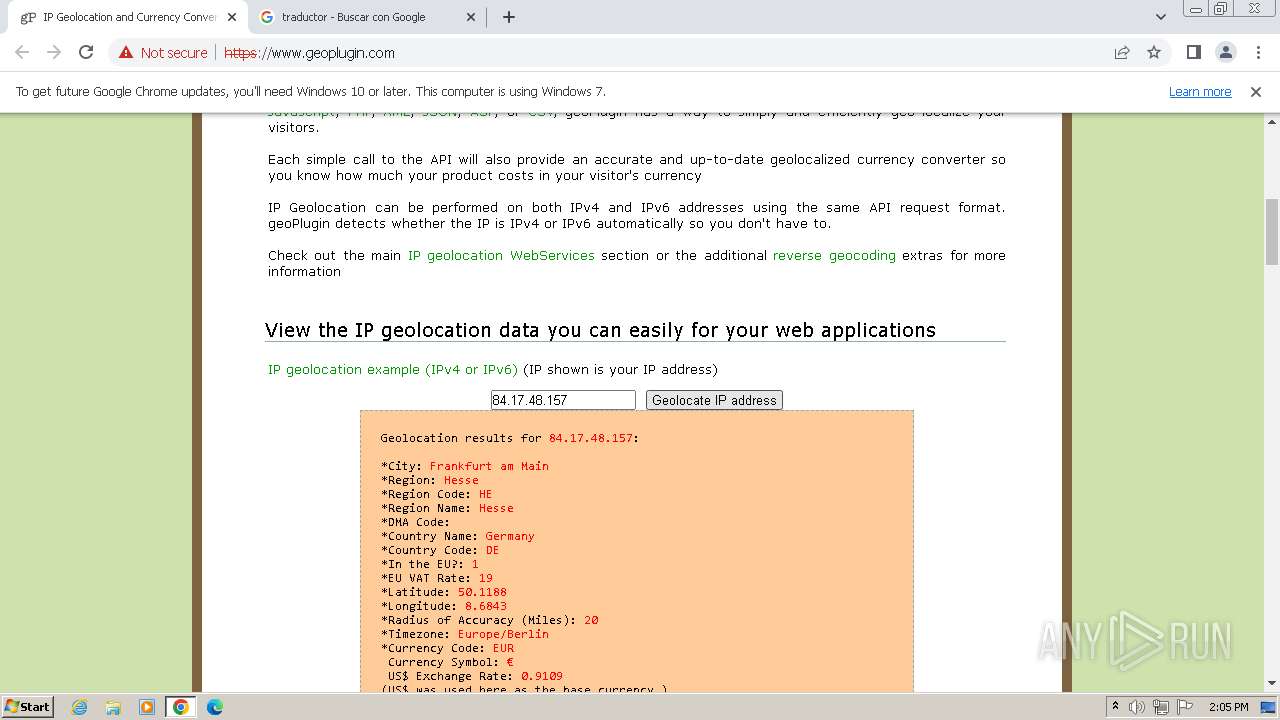Close the traductor Google tab

click(x=471, y=17)
